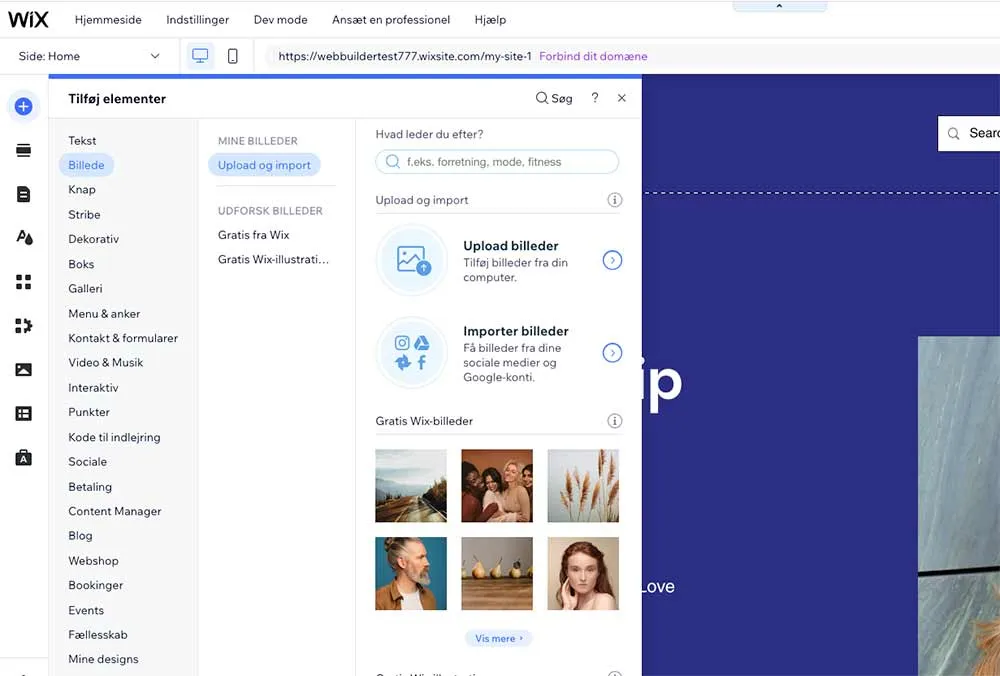Screen dimensions: 1000x676
Task: Select Kode til indlejring category
Action: tap(114, 437)
